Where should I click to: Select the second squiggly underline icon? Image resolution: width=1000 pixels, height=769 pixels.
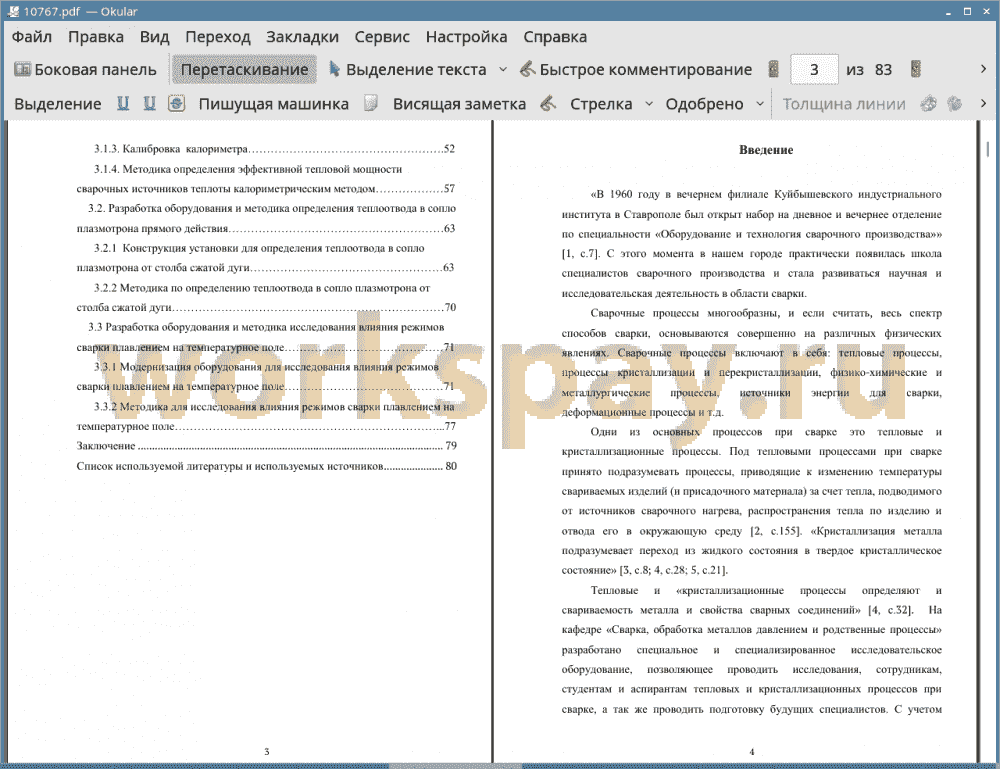pos(149,103)
